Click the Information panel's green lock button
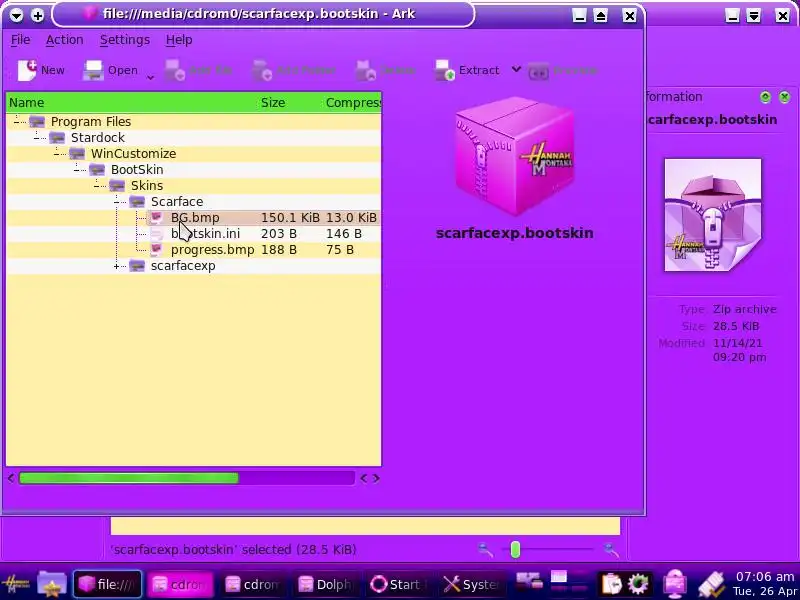The height and width of the screenshot is (600, 800). [x=765, y=97]
